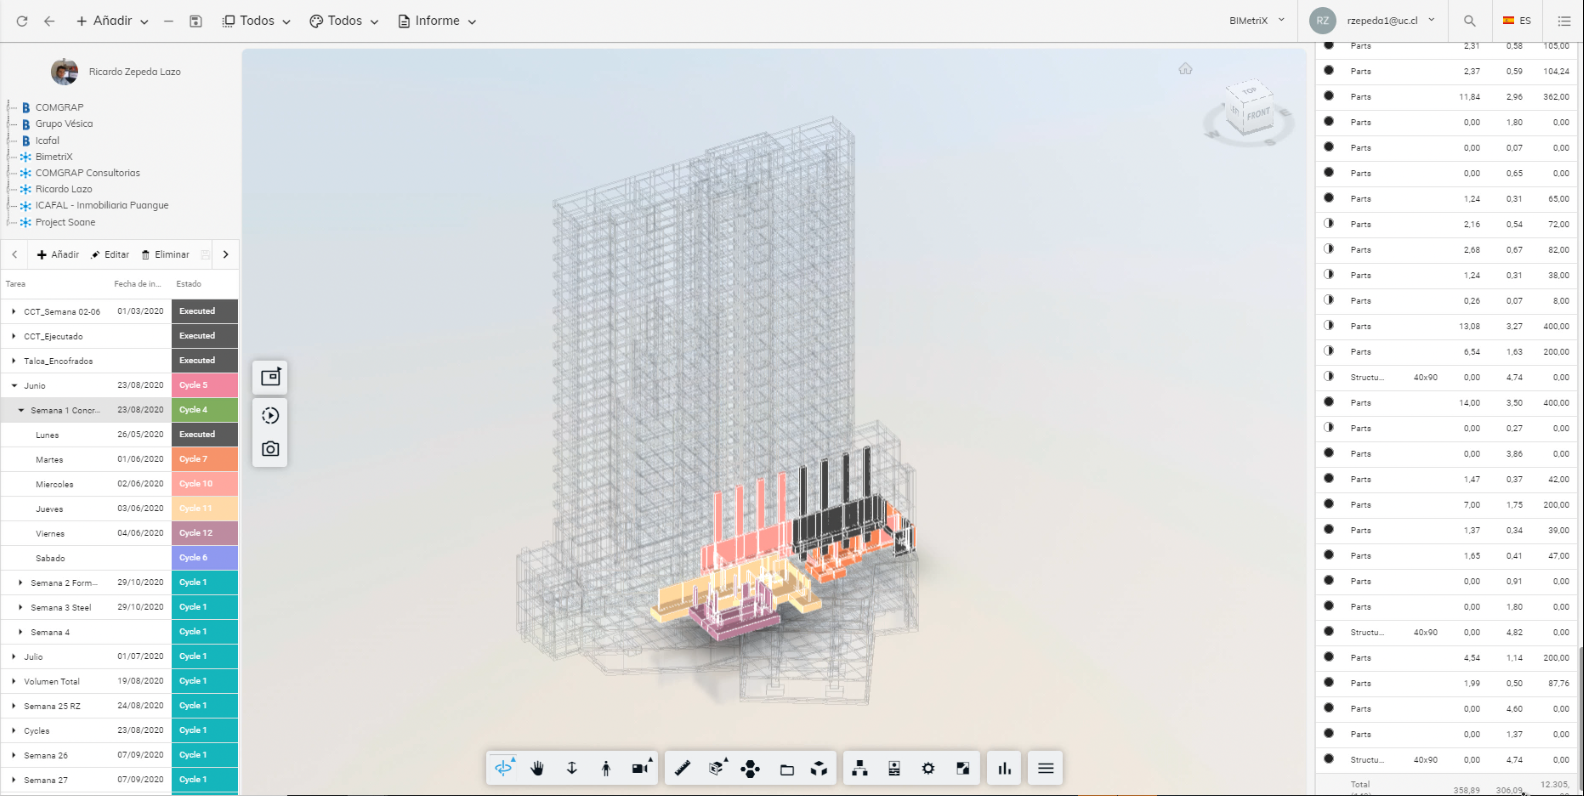The width and height of the screenshot is (1584, 796).
Task: Click the RZ user avatar in the header
Action: pyautogui.click(x=1323, y=21)
